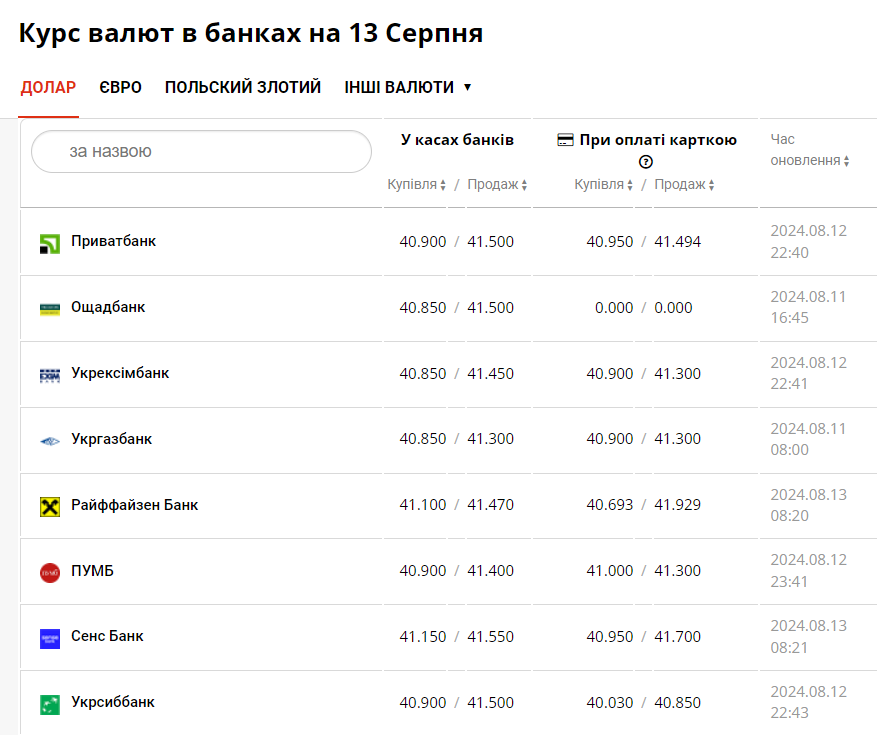This screenshot has width=877, height=735.
Task: Sort by cash desk Купівля rate
Action: click(417, 185)
